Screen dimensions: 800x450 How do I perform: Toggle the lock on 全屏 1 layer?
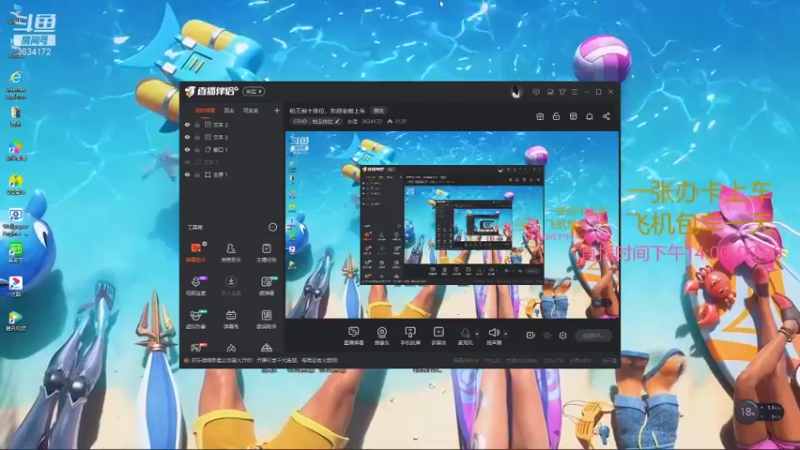point(197,174)
